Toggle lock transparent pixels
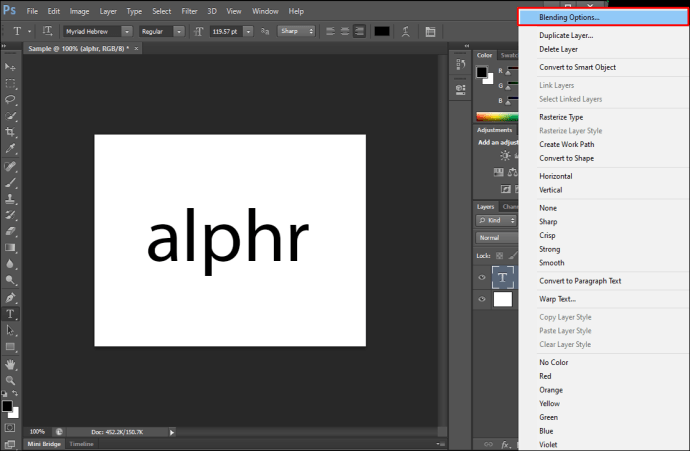 tap(499, 256)
